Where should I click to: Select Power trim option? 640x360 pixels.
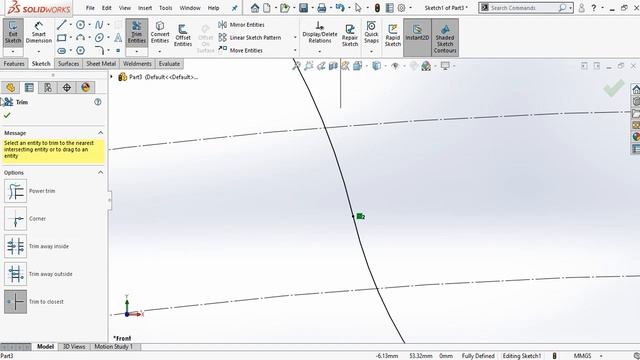(x=16, y=191)
